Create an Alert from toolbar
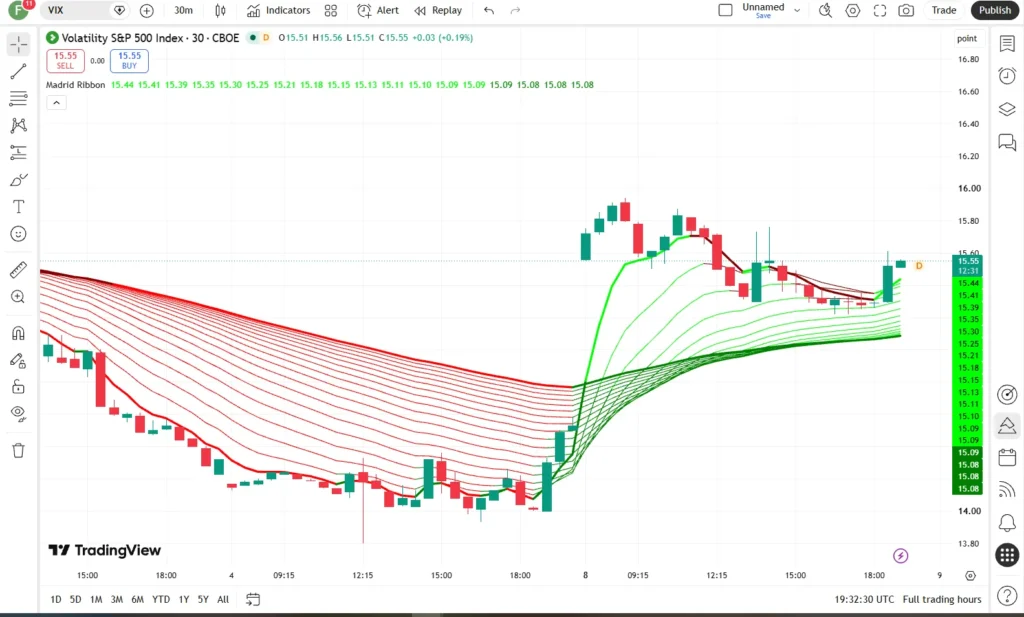This screenshot has height=617, width=1024. tap(377, 10)
